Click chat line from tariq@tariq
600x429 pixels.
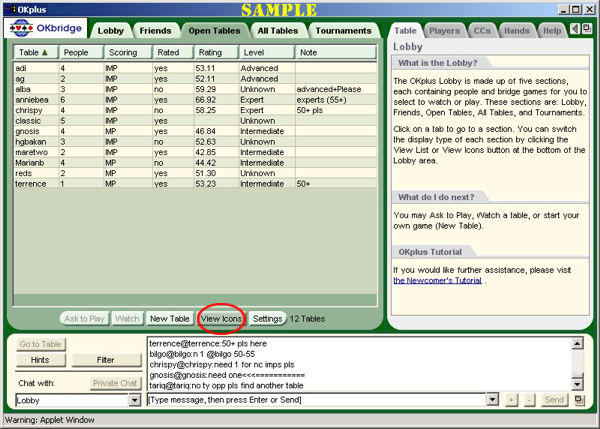coord(226,386)
